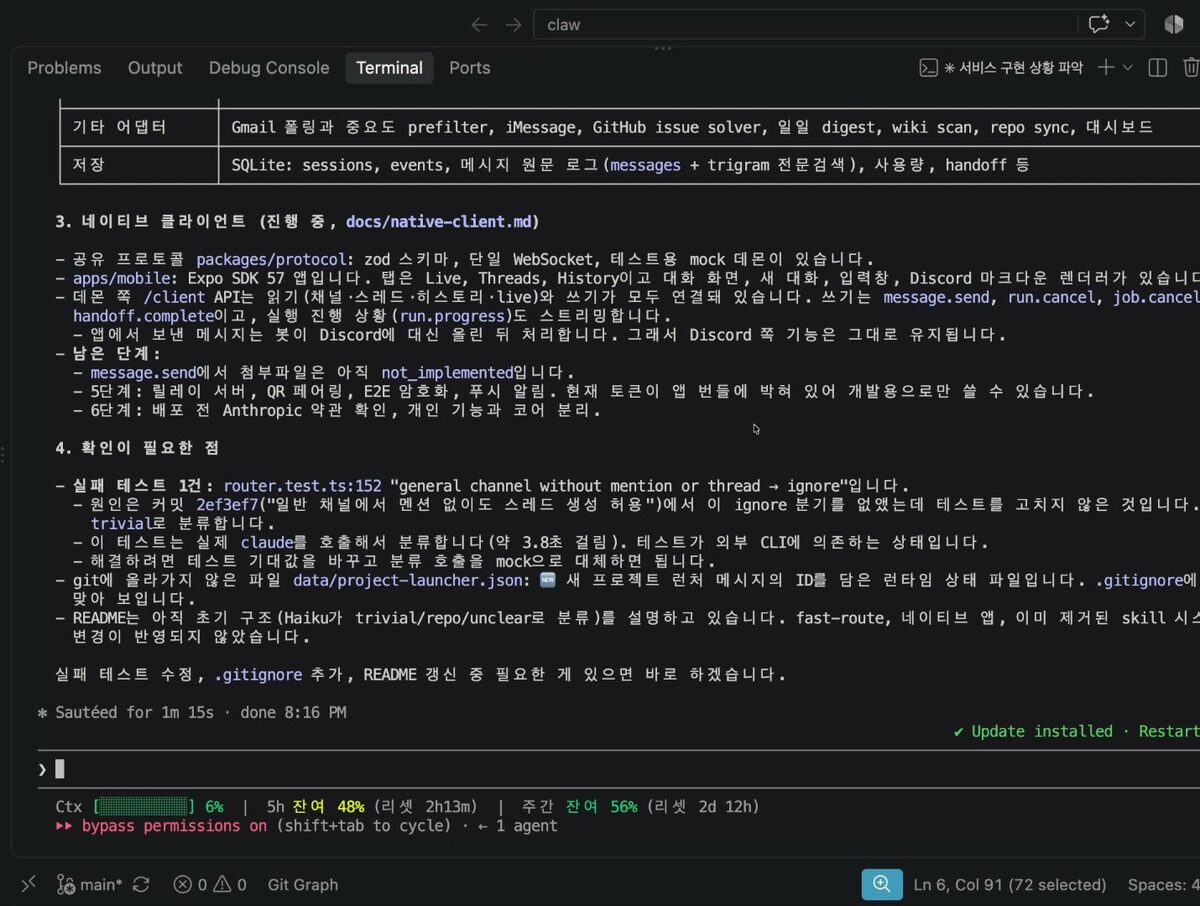Open the Ports panel tab
This screenshot has width=1200, height=906.
470,68
